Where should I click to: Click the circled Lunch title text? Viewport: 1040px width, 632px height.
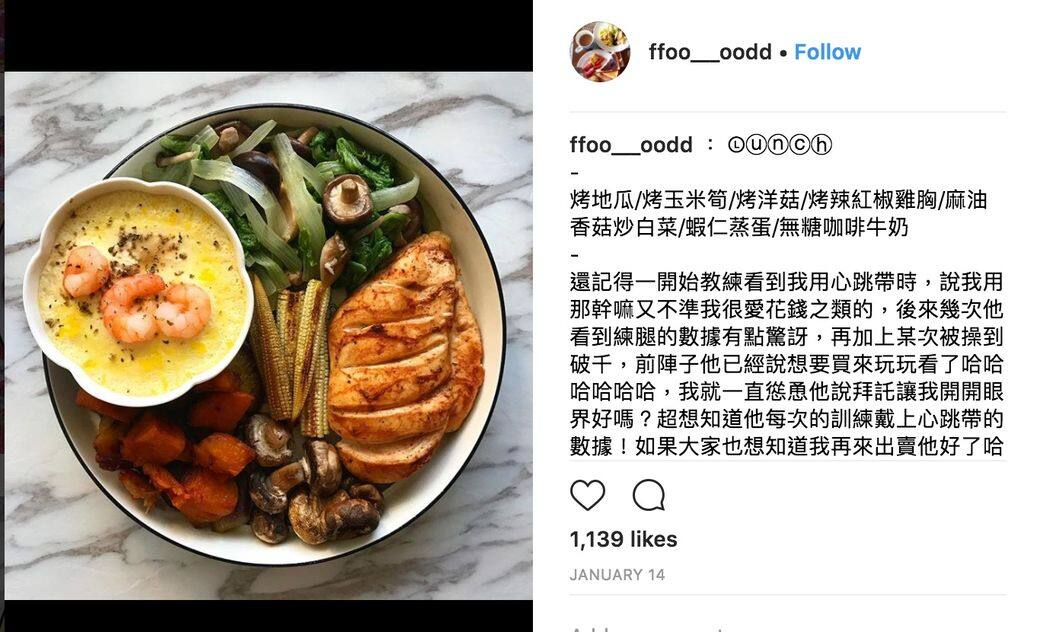point(779,145)
